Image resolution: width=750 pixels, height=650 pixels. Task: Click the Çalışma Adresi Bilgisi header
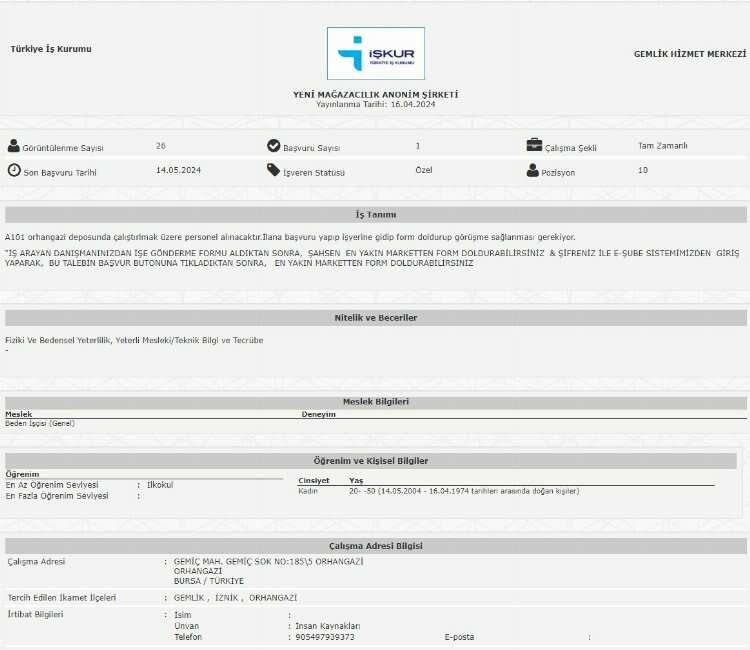375,546
